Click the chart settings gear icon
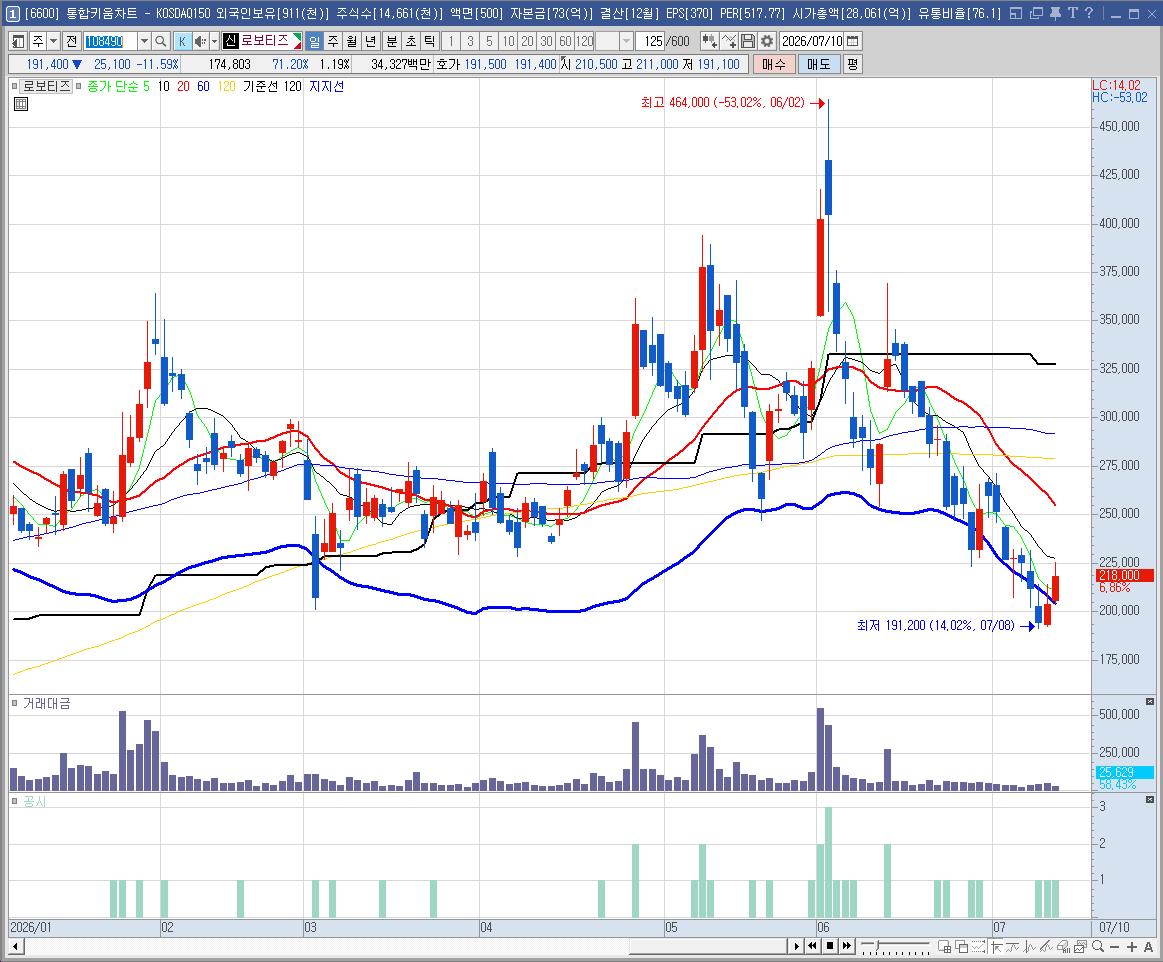The width and height of the screenshot is (1163, 962). pyautogui.click(x=767, y=42)
